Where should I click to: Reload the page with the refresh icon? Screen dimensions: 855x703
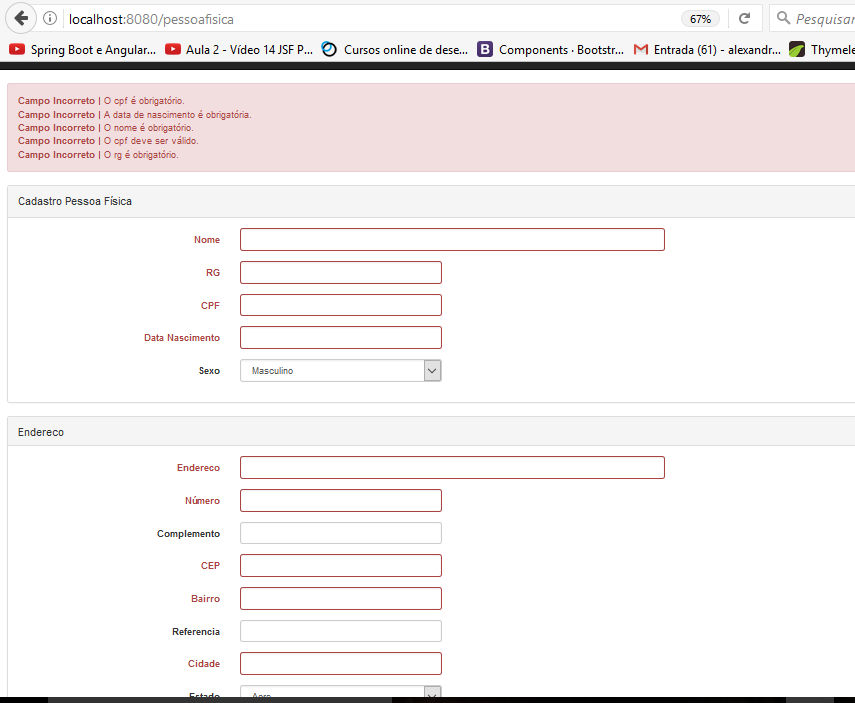744,19
